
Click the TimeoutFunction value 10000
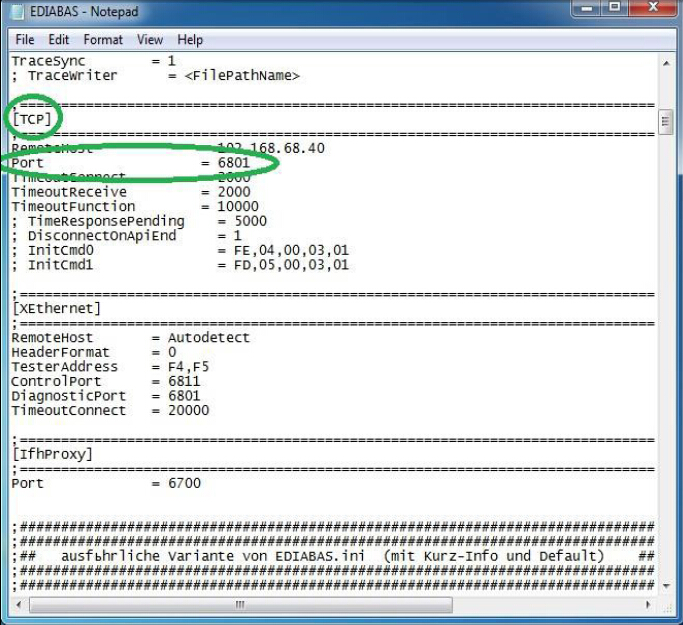point(238,206)
